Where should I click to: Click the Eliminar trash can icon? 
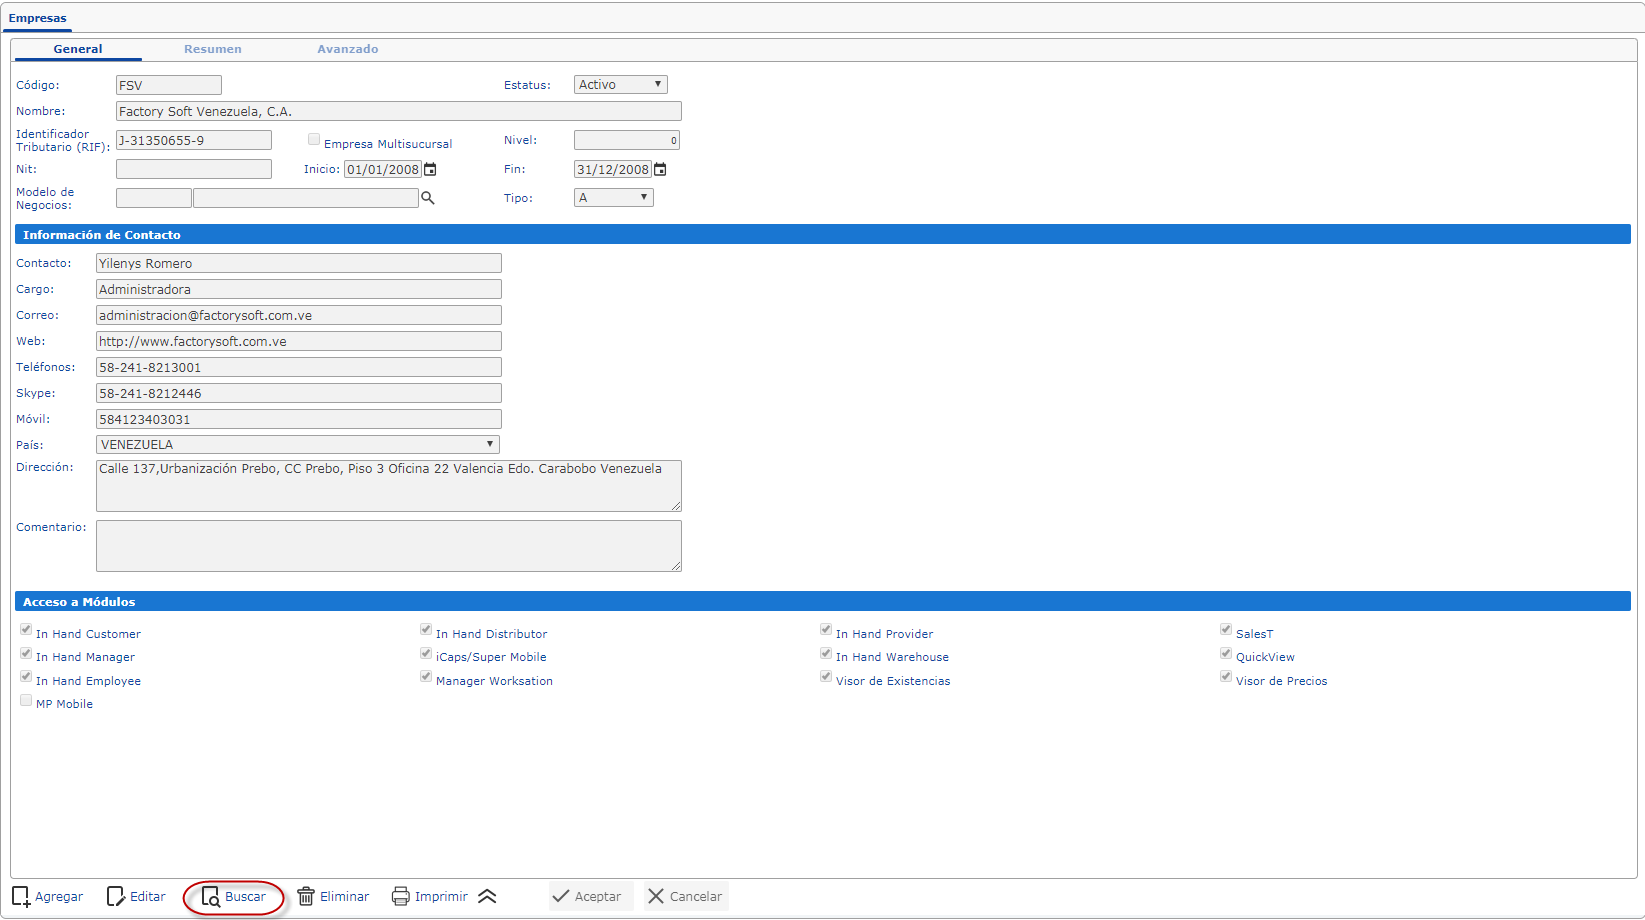(306, 897)
